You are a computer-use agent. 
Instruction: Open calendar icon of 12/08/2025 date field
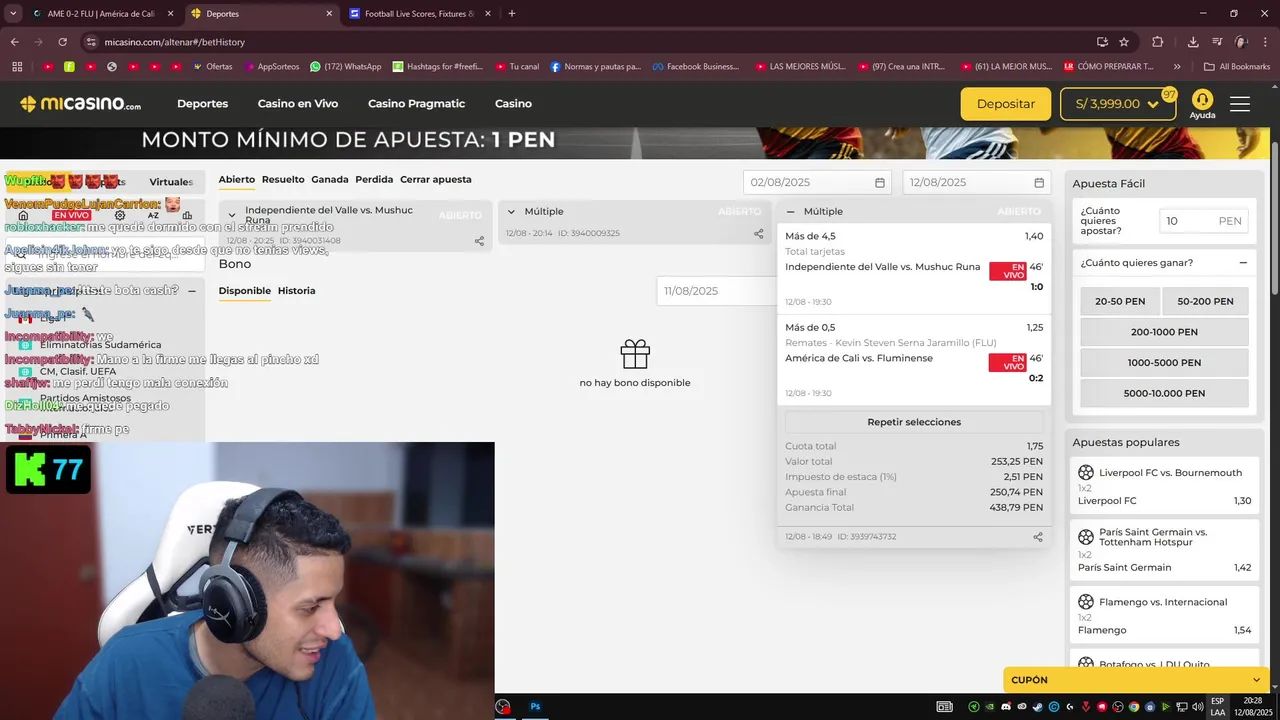pyautogui.click(x=1039, y=183)
